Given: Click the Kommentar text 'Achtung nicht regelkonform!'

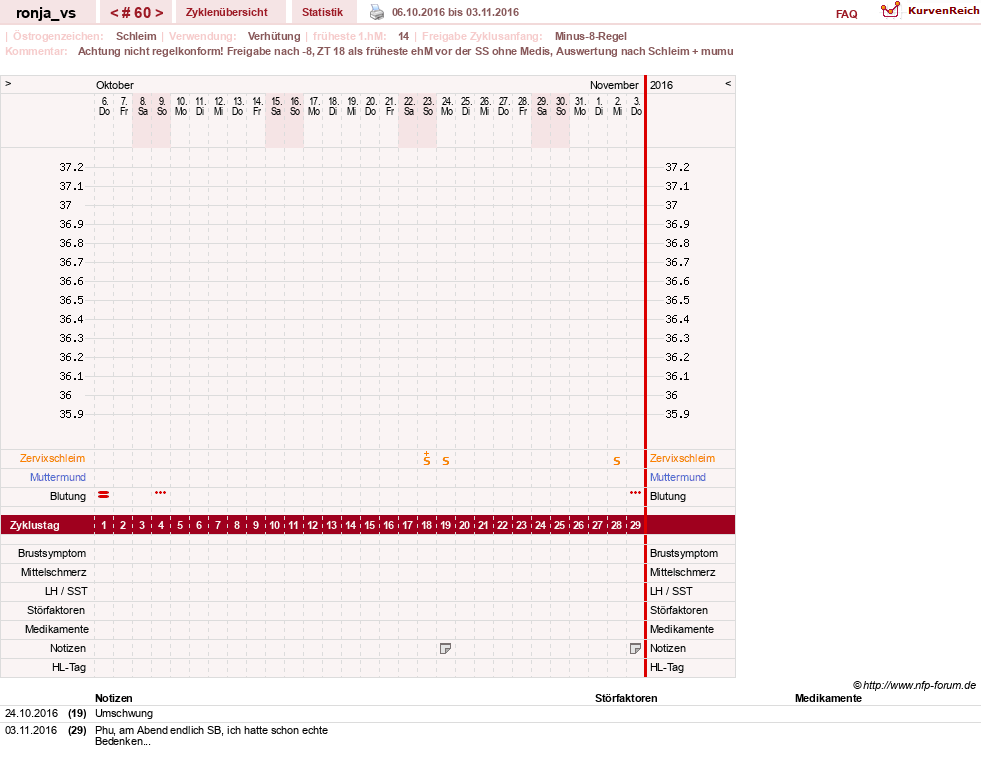Looking at the screenshot, I should click(150, 51).
